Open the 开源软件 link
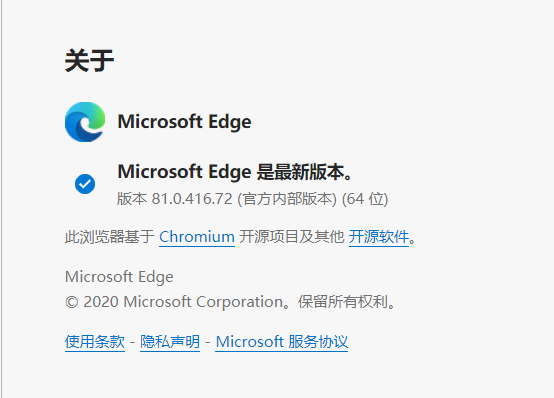The height and width of the screenshot is (398, 554). click(379, 236)
